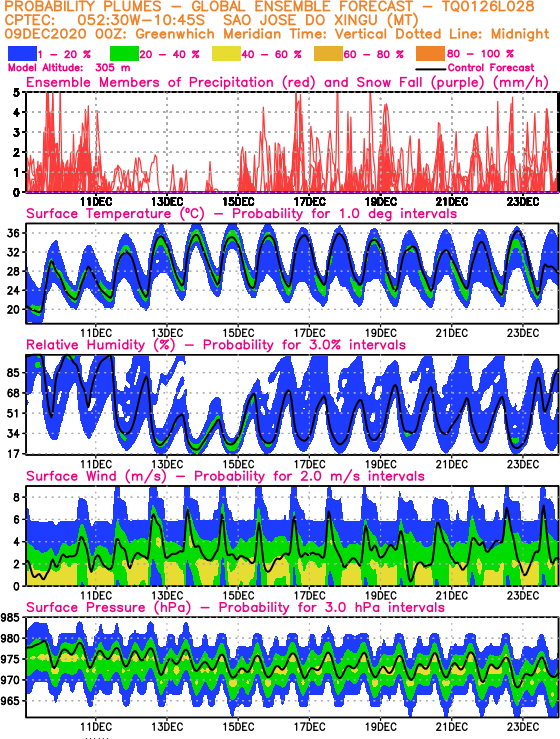Click the yellow 40 - 60 % legend swatch
This screenshot has width=560, height=739.
pos(226,53)
